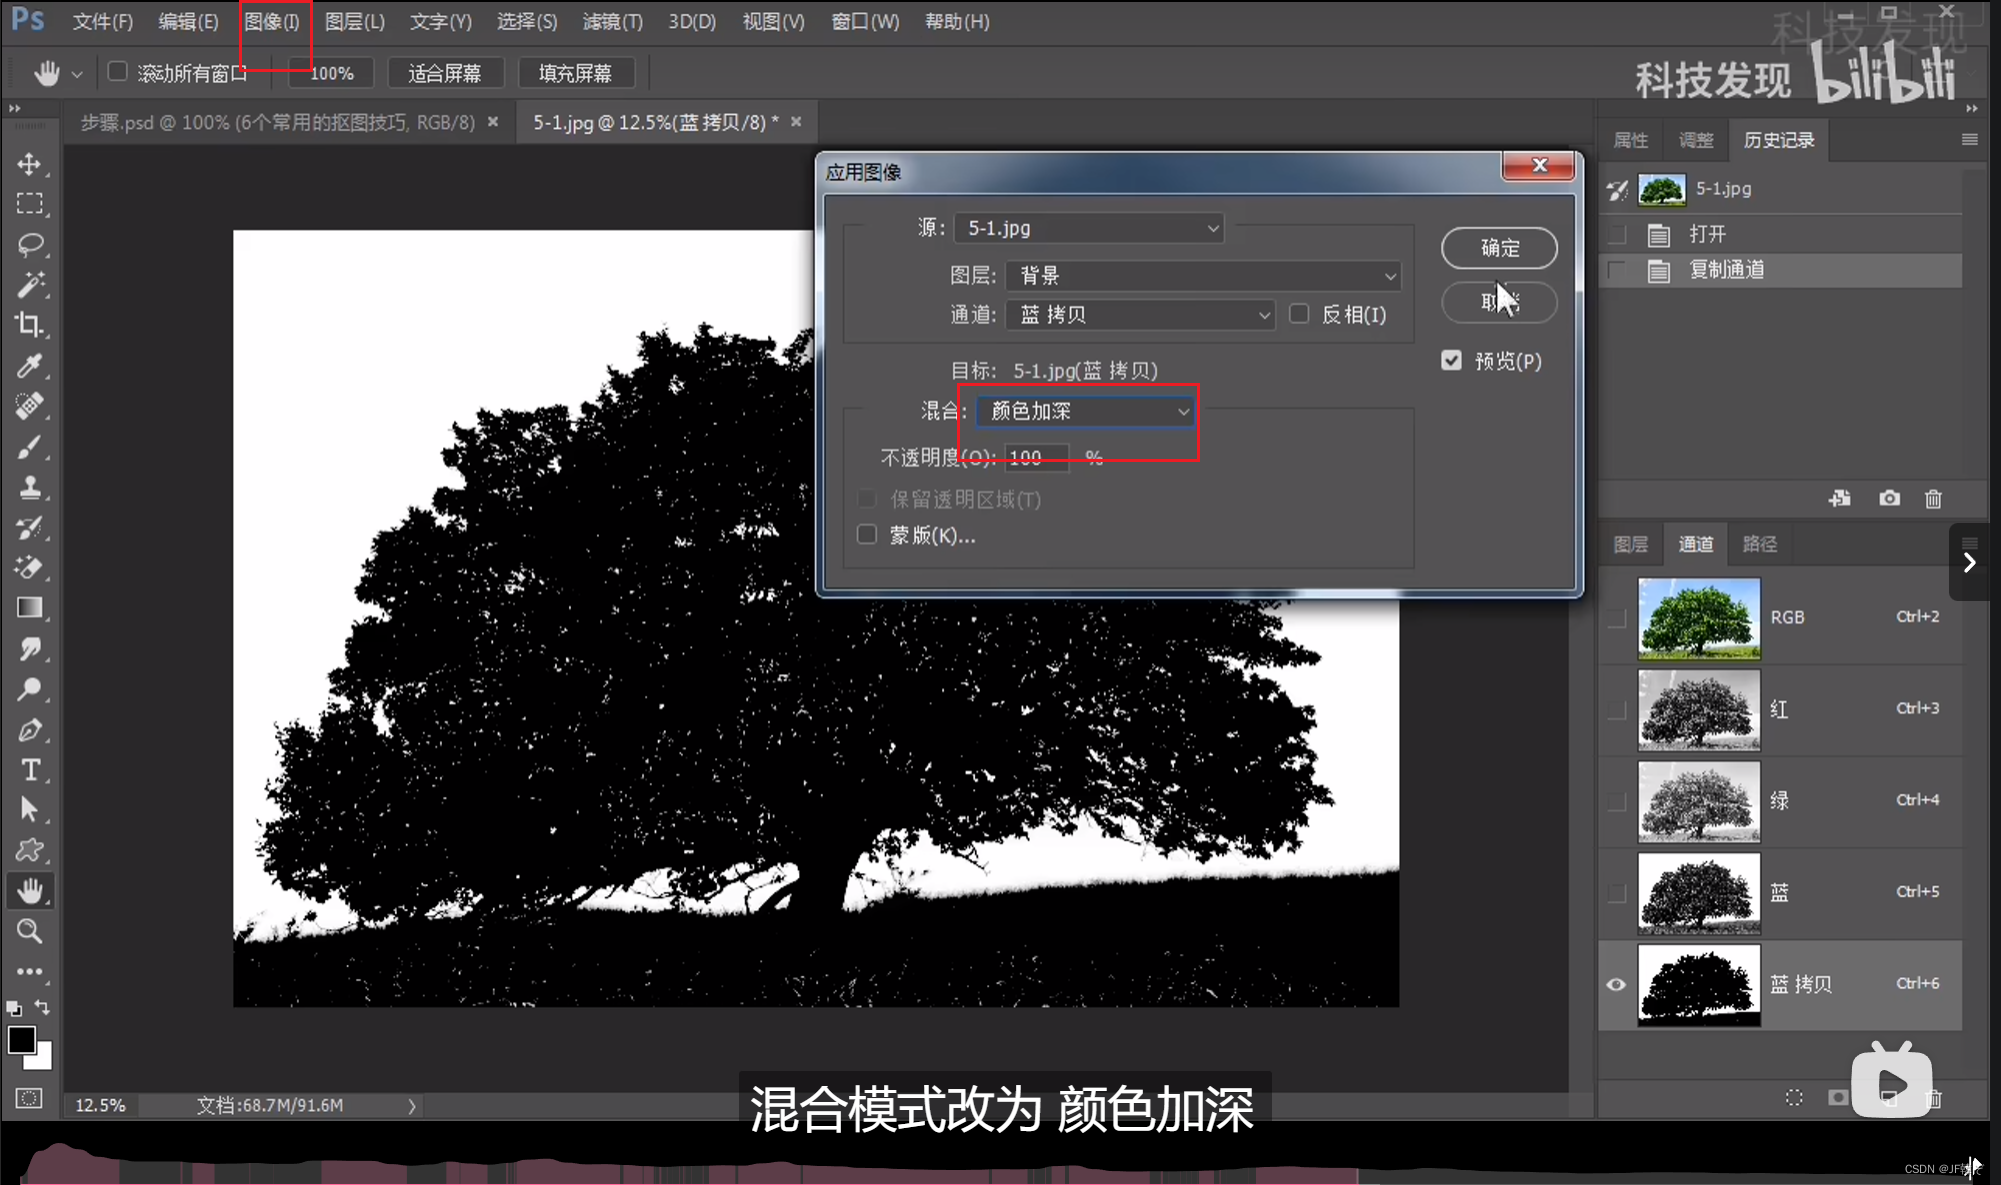Enable the 反相 invert checkbox
This screenshot has width=2001, height=1185.
1299,314
